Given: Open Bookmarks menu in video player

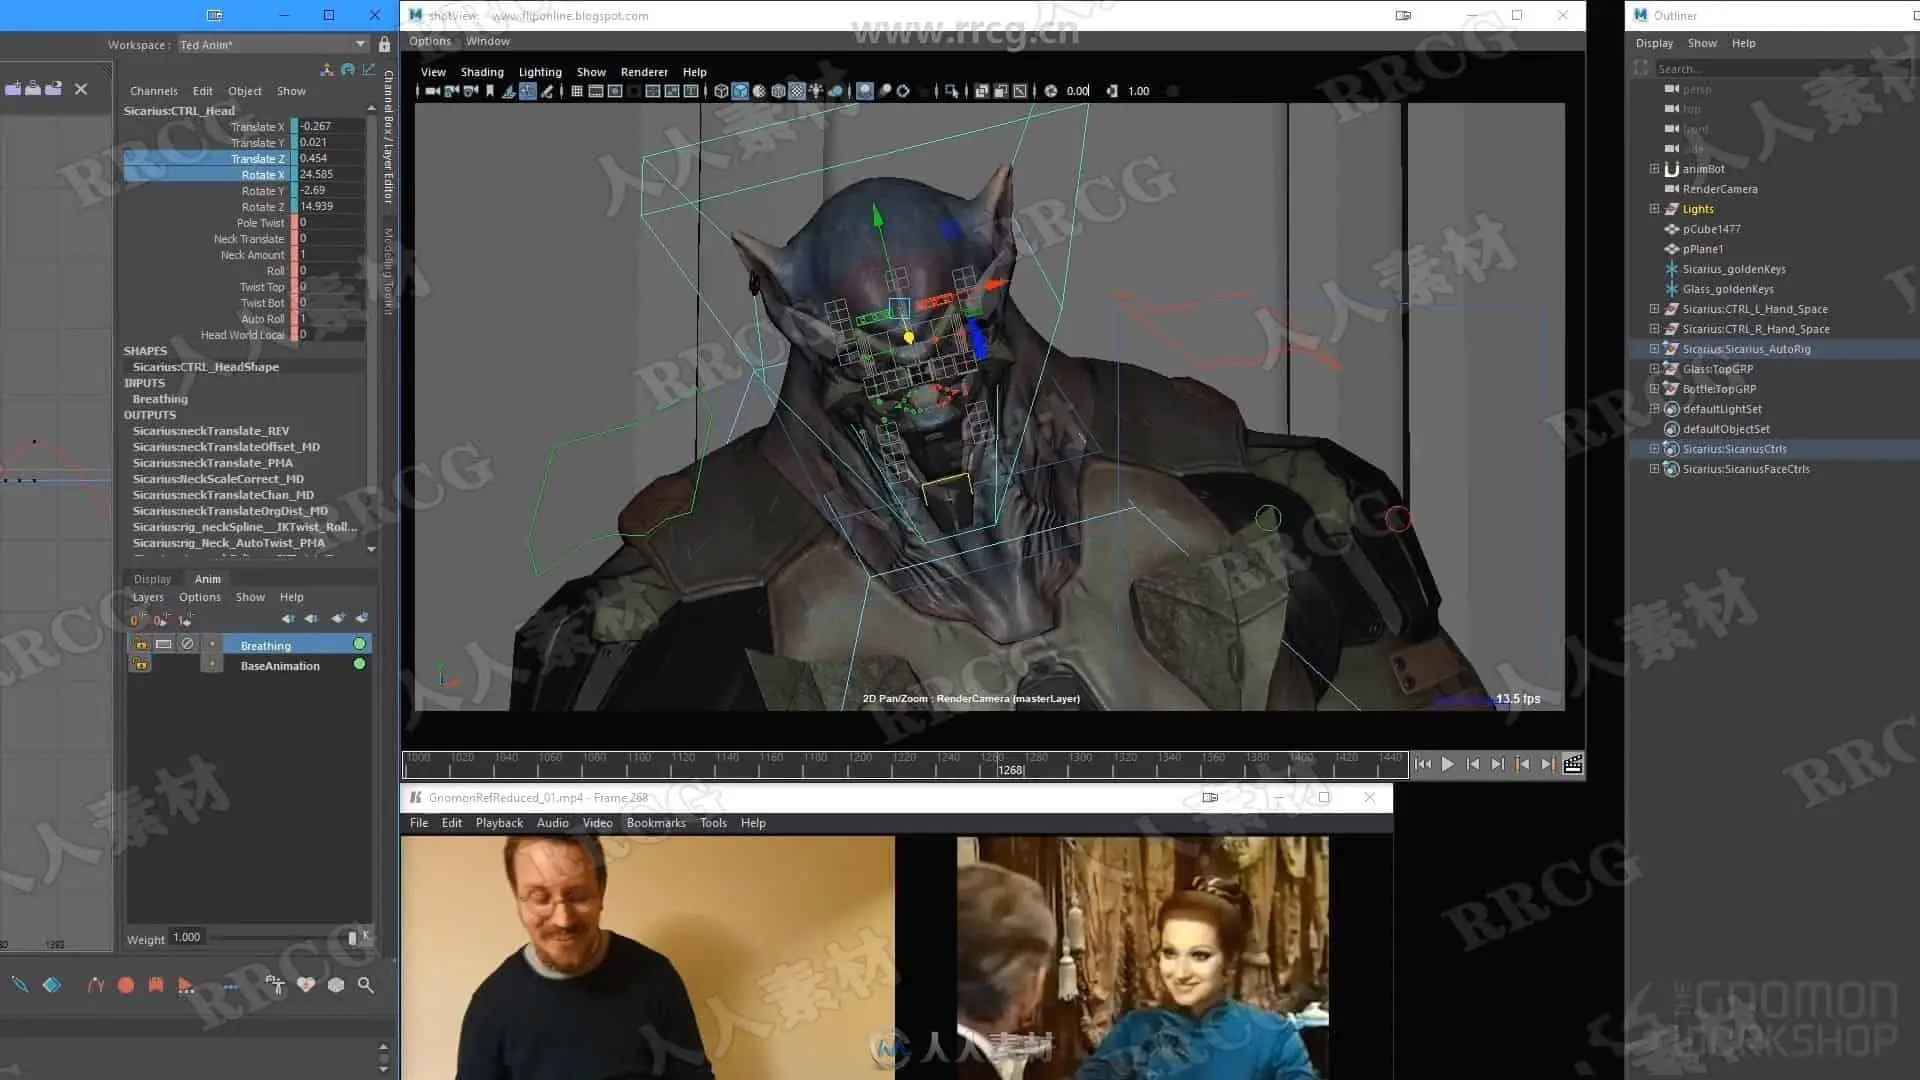Looking at the screenshot, I should click(656, 823).
